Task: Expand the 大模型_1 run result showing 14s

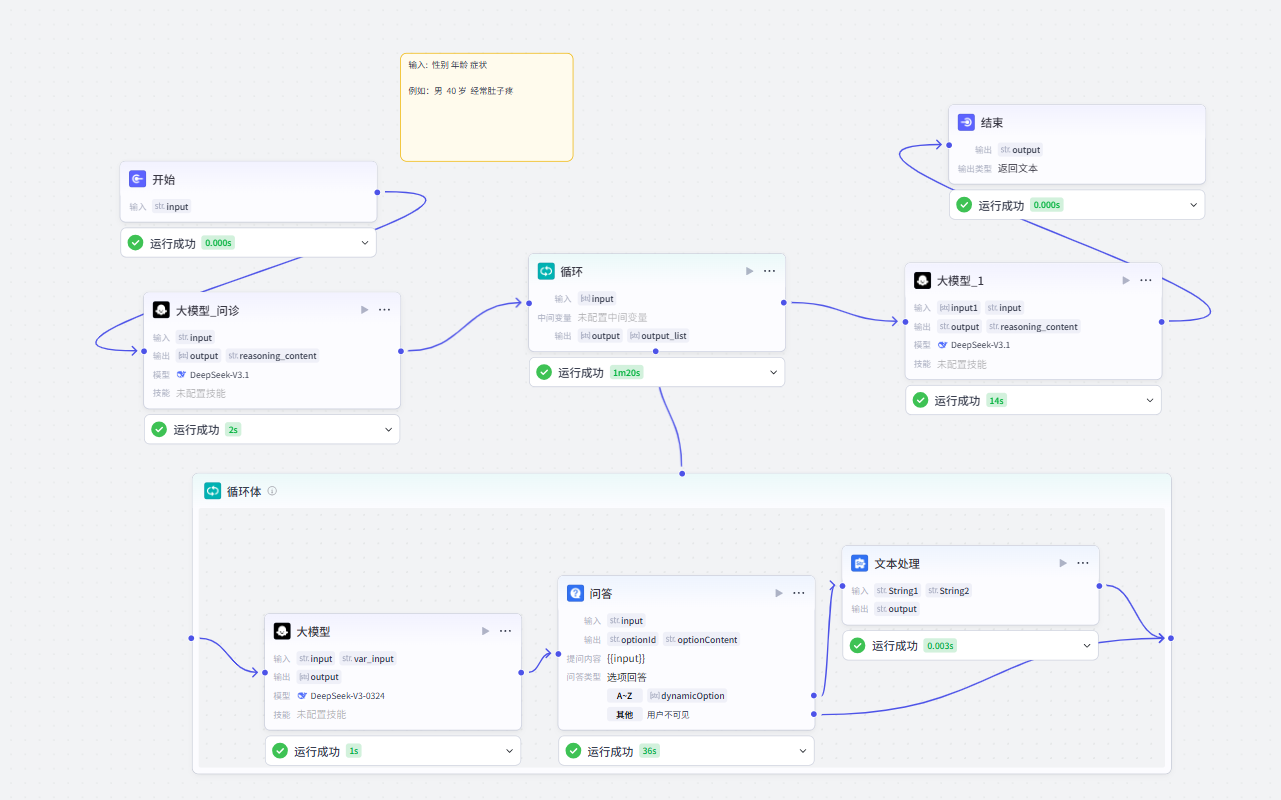Action: [1149, 400]
